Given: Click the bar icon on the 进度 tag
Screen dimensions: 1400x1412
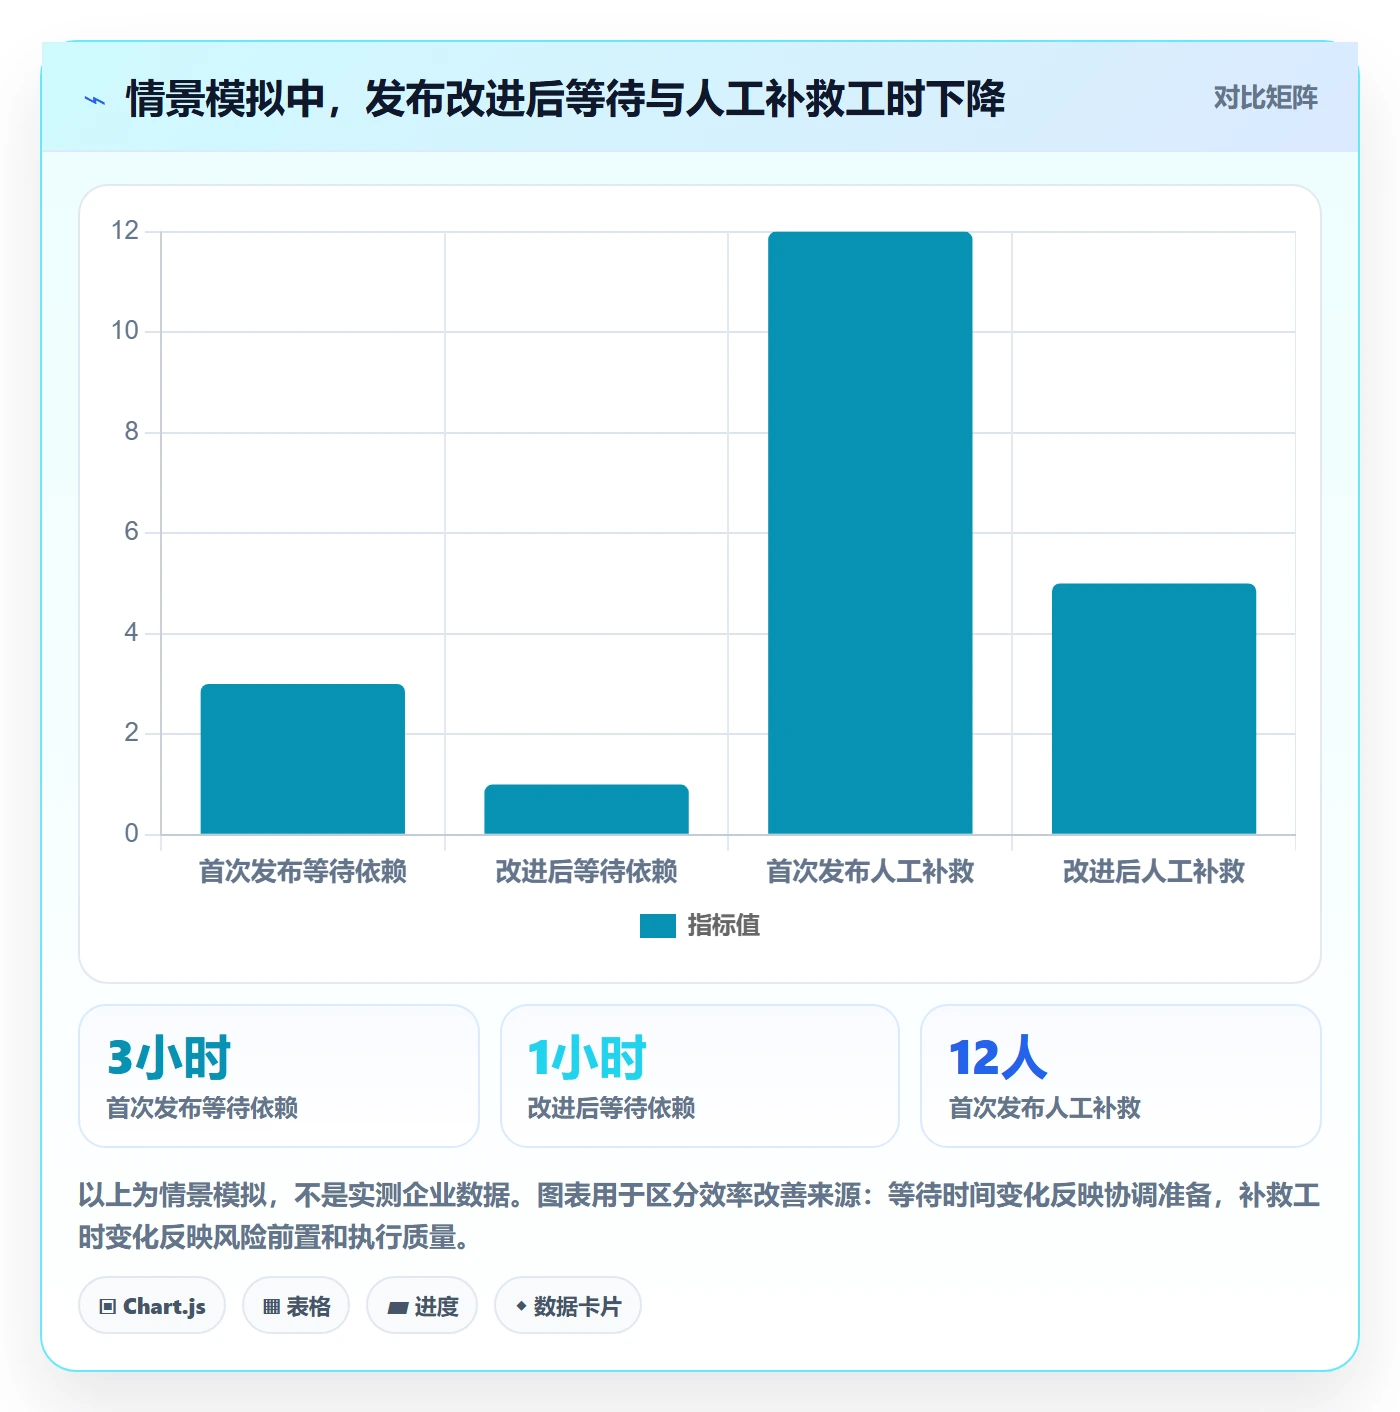Looking at the screenshot, I should [397, 1307].
